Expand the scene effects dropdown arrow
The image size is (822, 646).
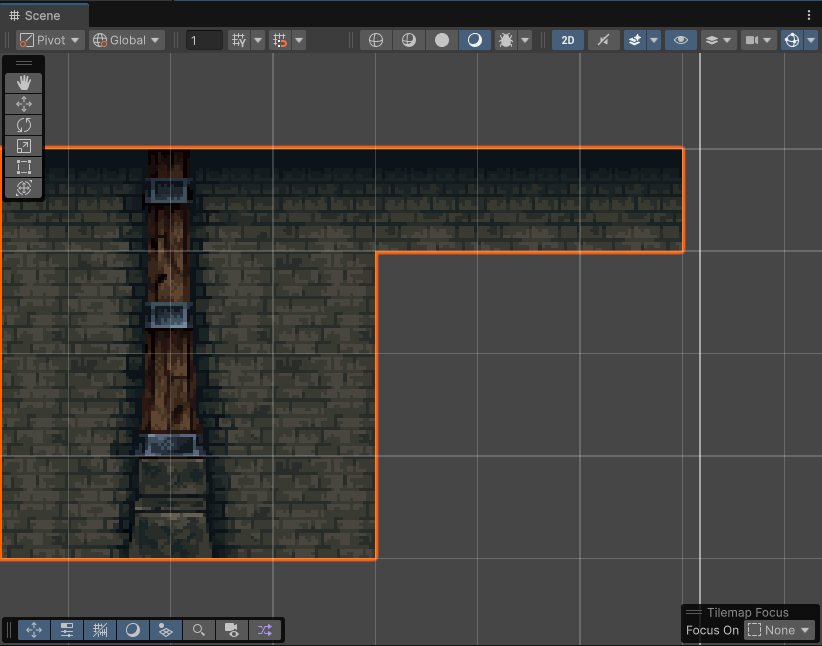pos(654,40)
